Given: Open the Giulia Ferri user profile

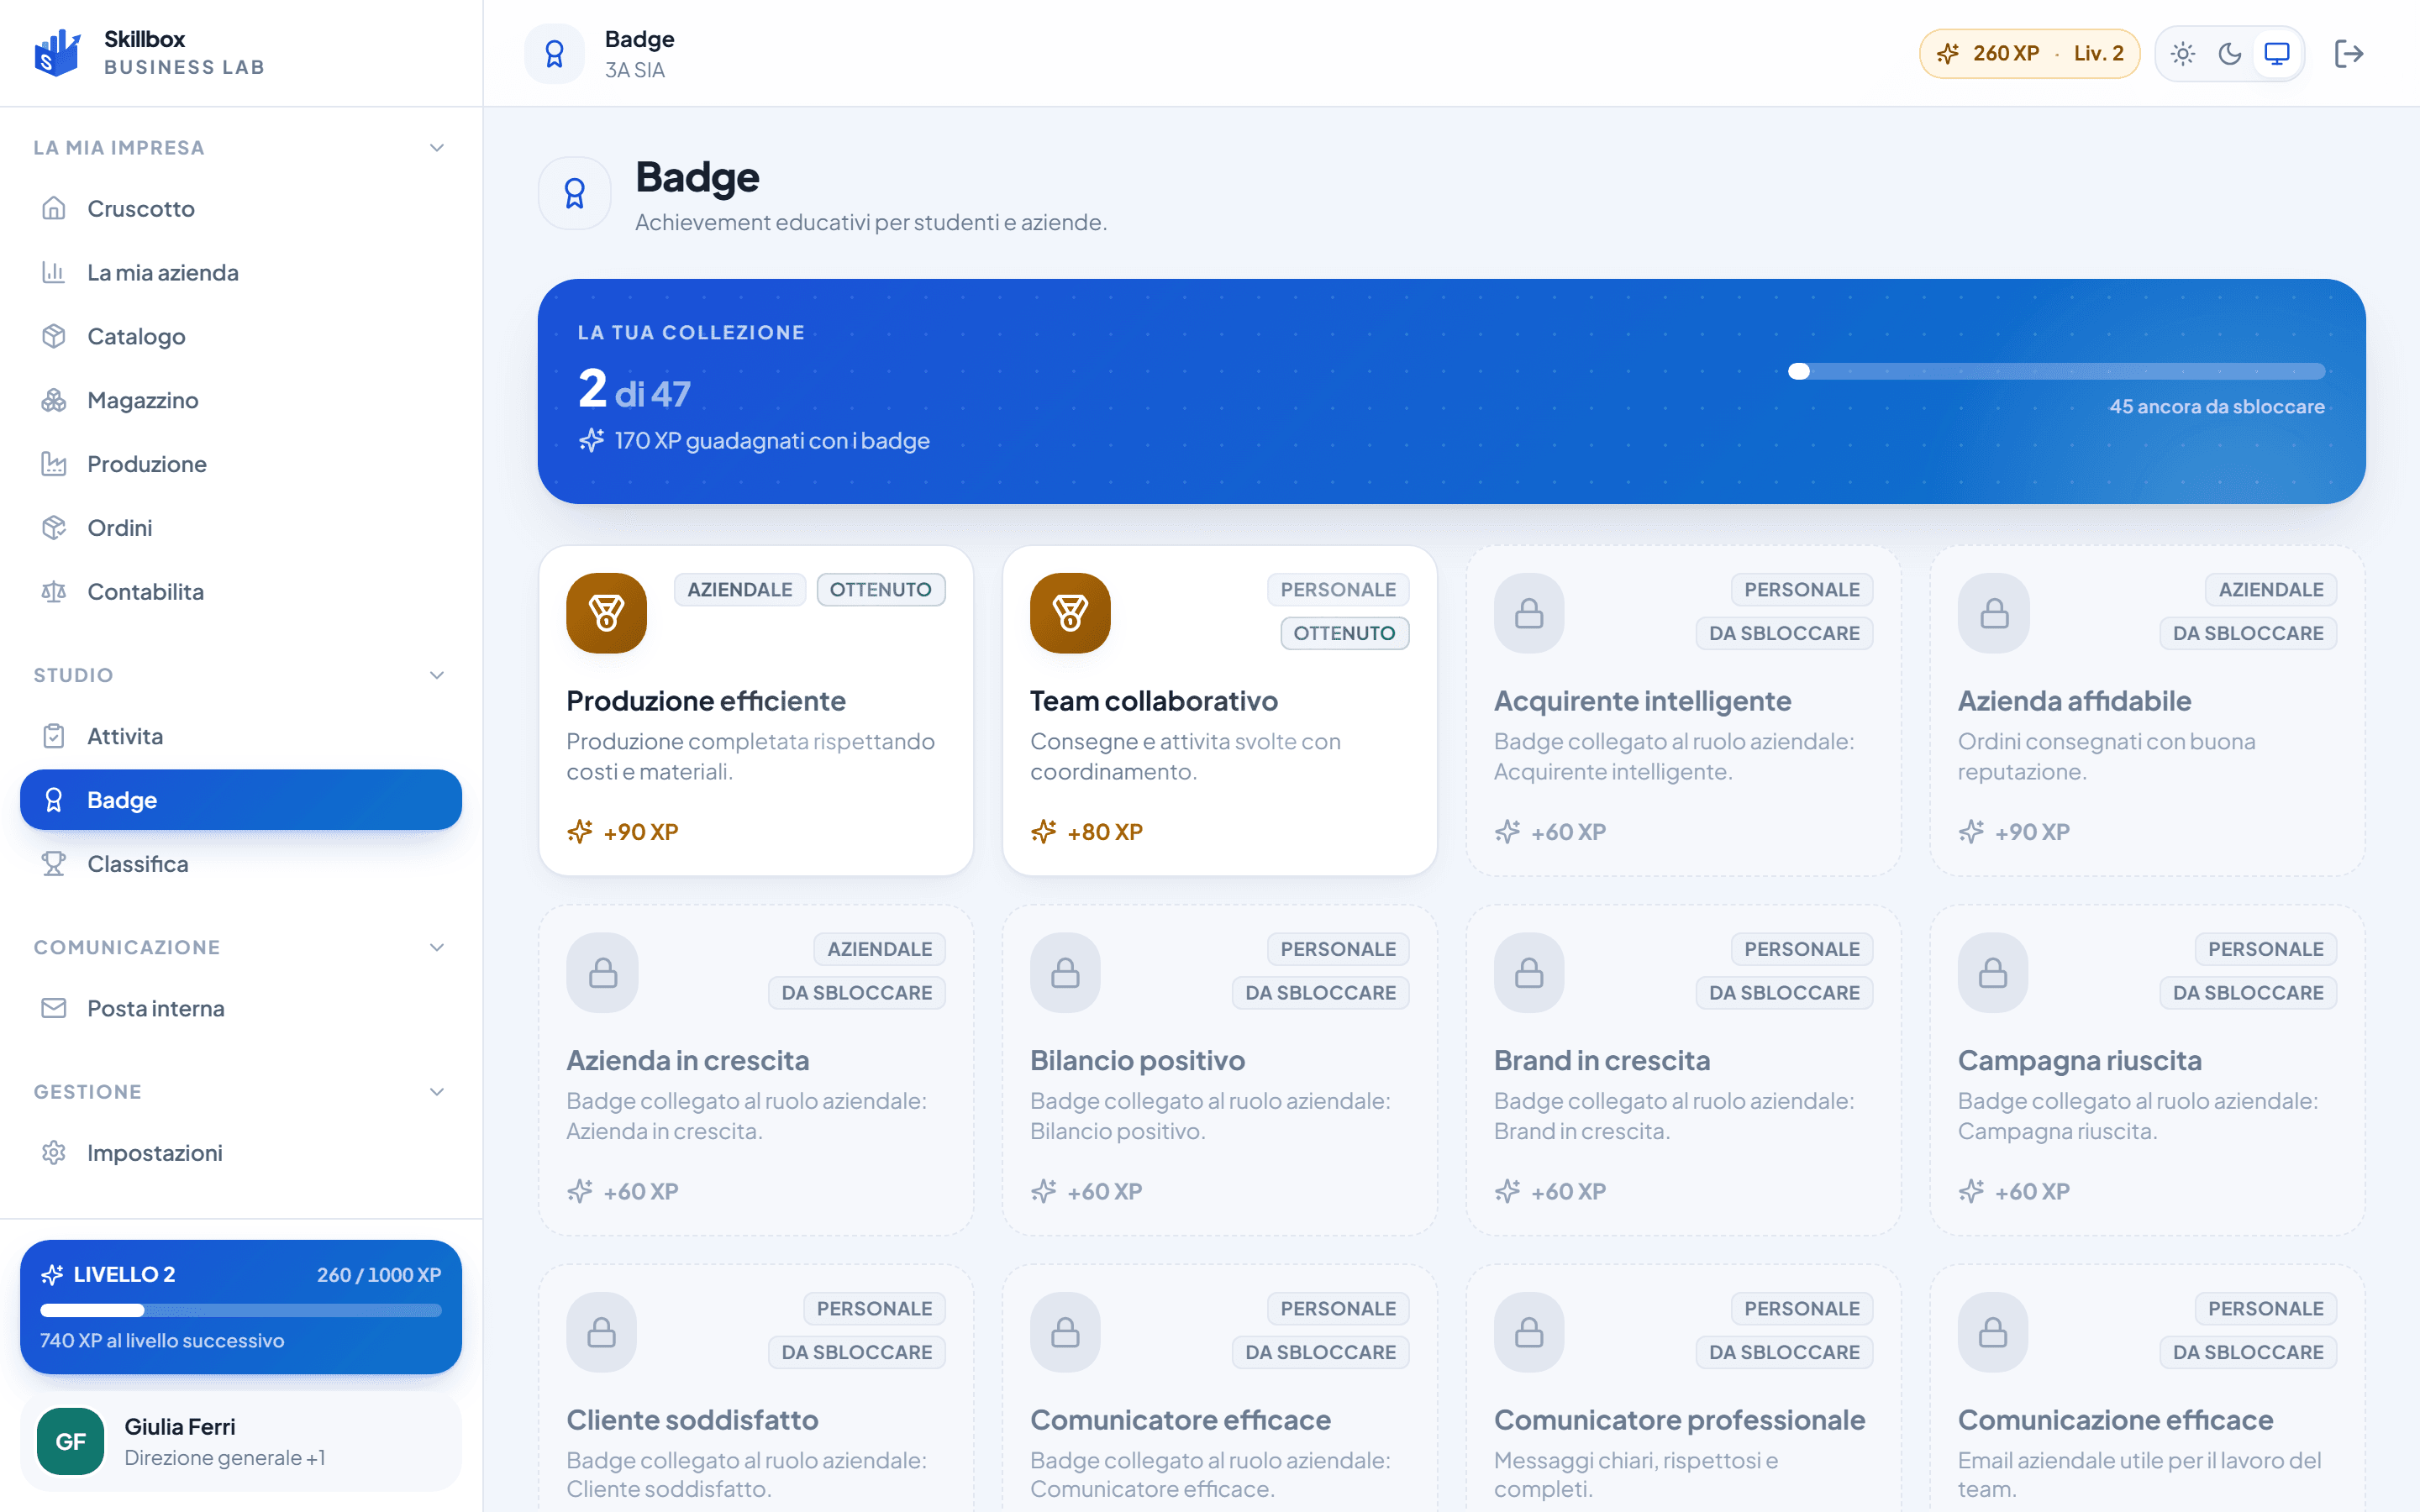Looking at the screenshot, I should (x=241, y=1442).
